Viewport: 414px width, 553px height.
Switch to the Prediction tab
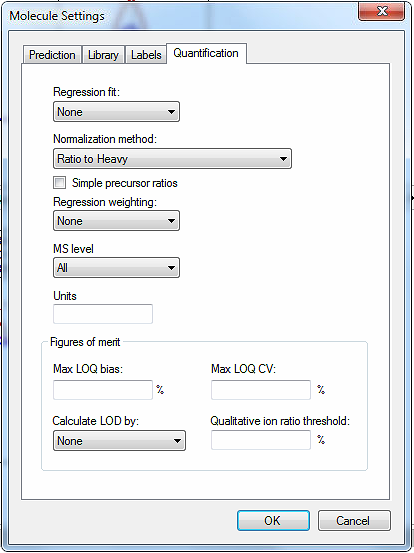52,55
